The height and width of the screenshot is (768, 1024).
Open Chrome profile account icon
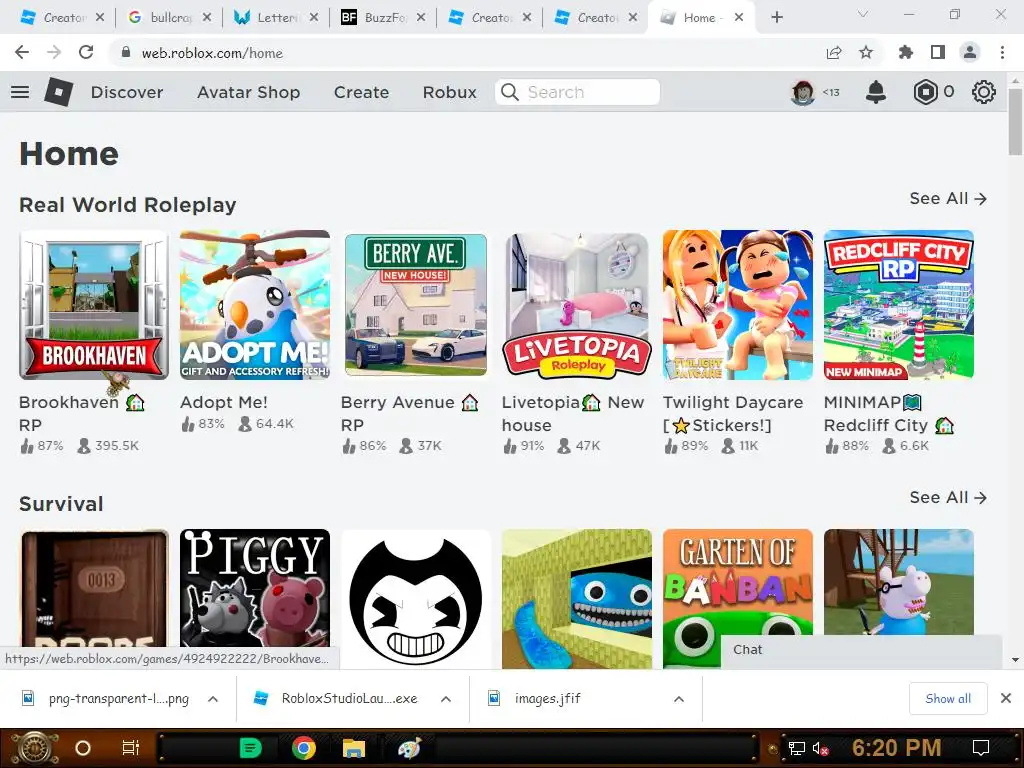[x=970, y=52]
